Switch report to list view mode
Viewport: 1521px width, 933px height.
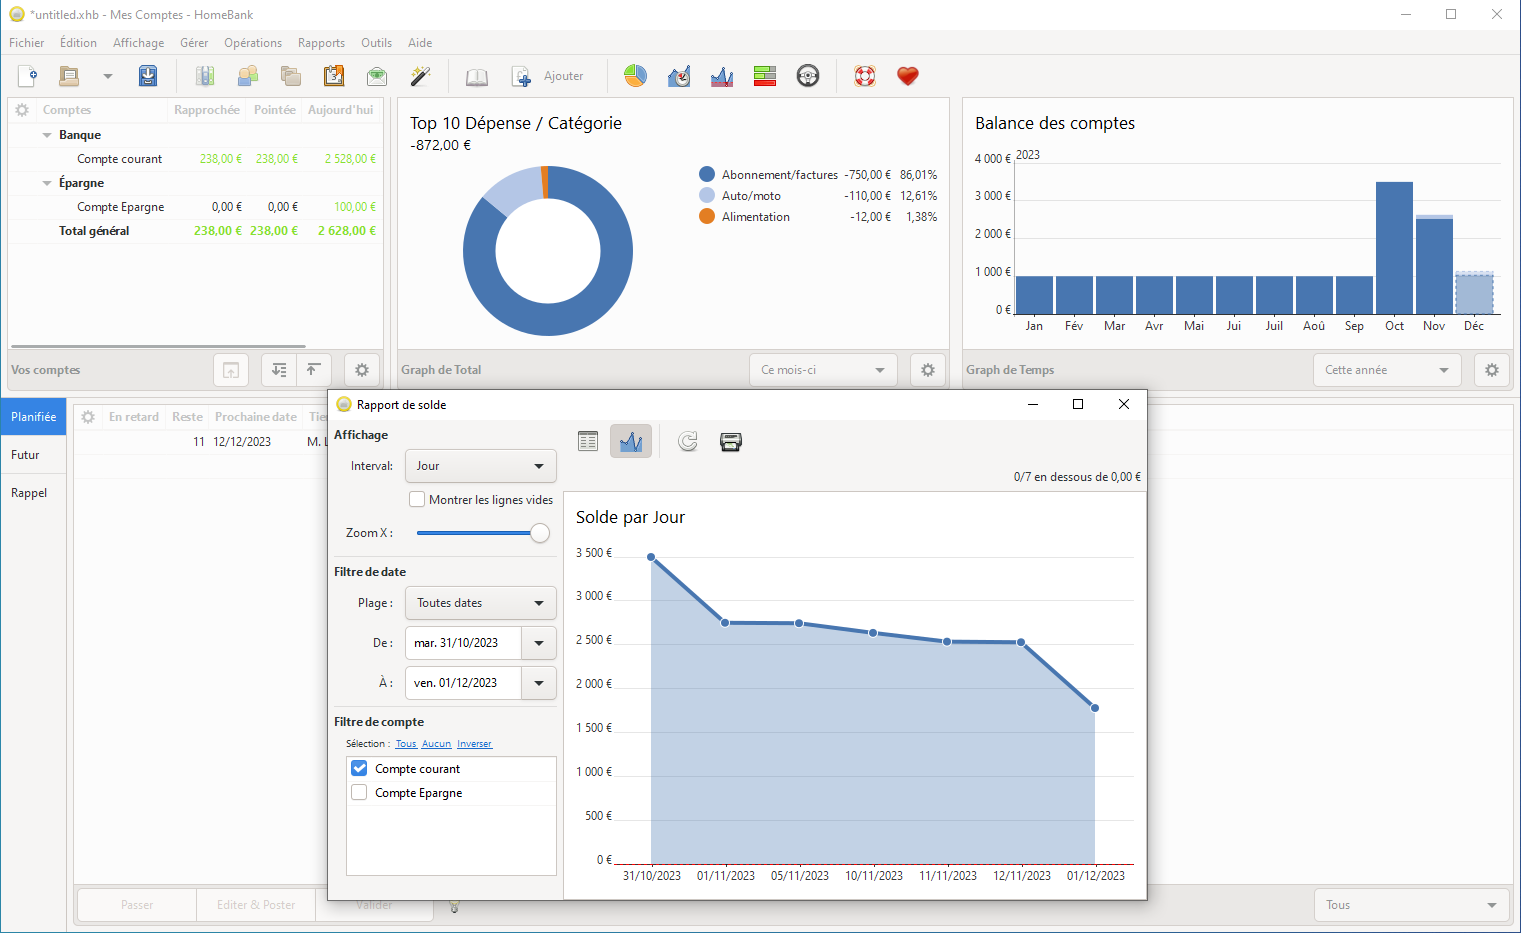(588, 442)
